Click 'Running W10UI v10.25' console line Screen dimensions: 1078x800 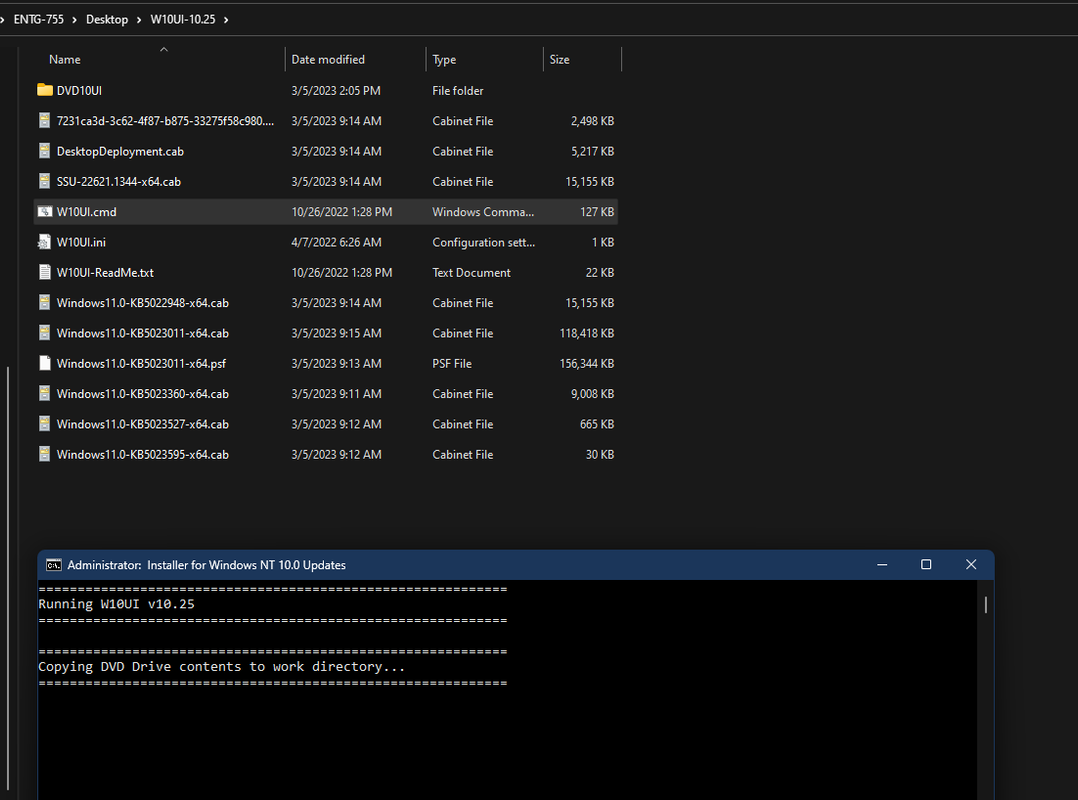(x=116, y=604)
